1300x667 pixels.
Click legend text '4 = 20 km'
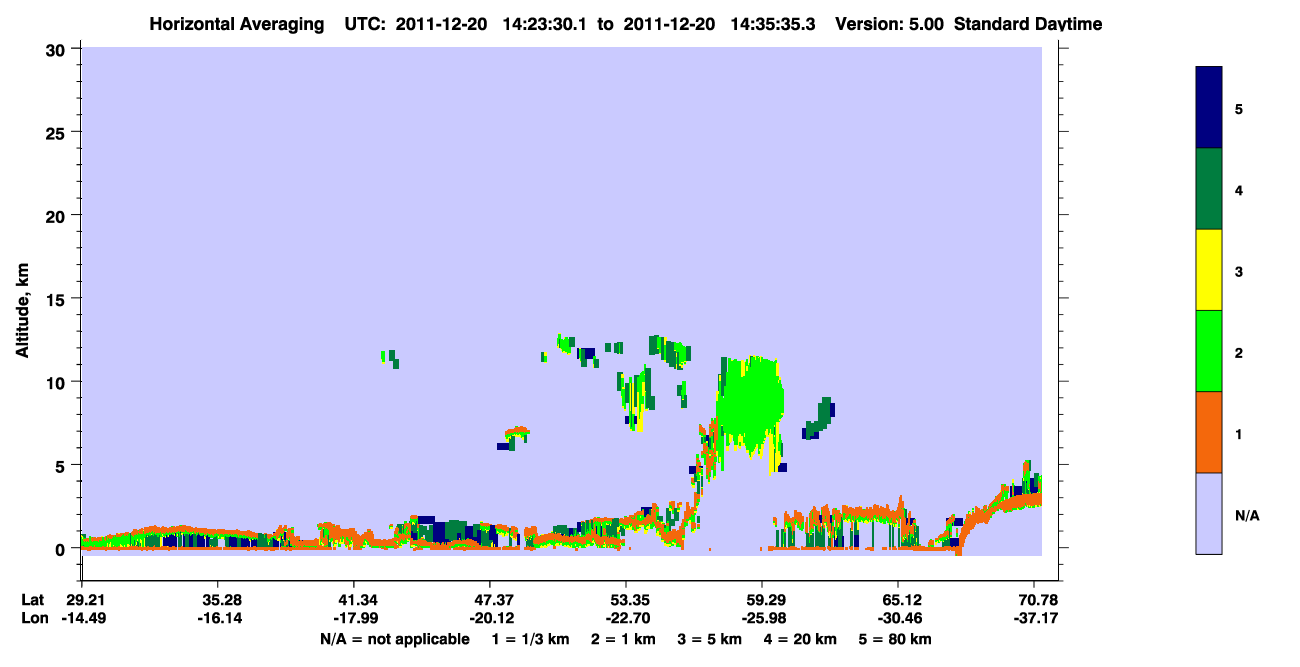point(801,639)
